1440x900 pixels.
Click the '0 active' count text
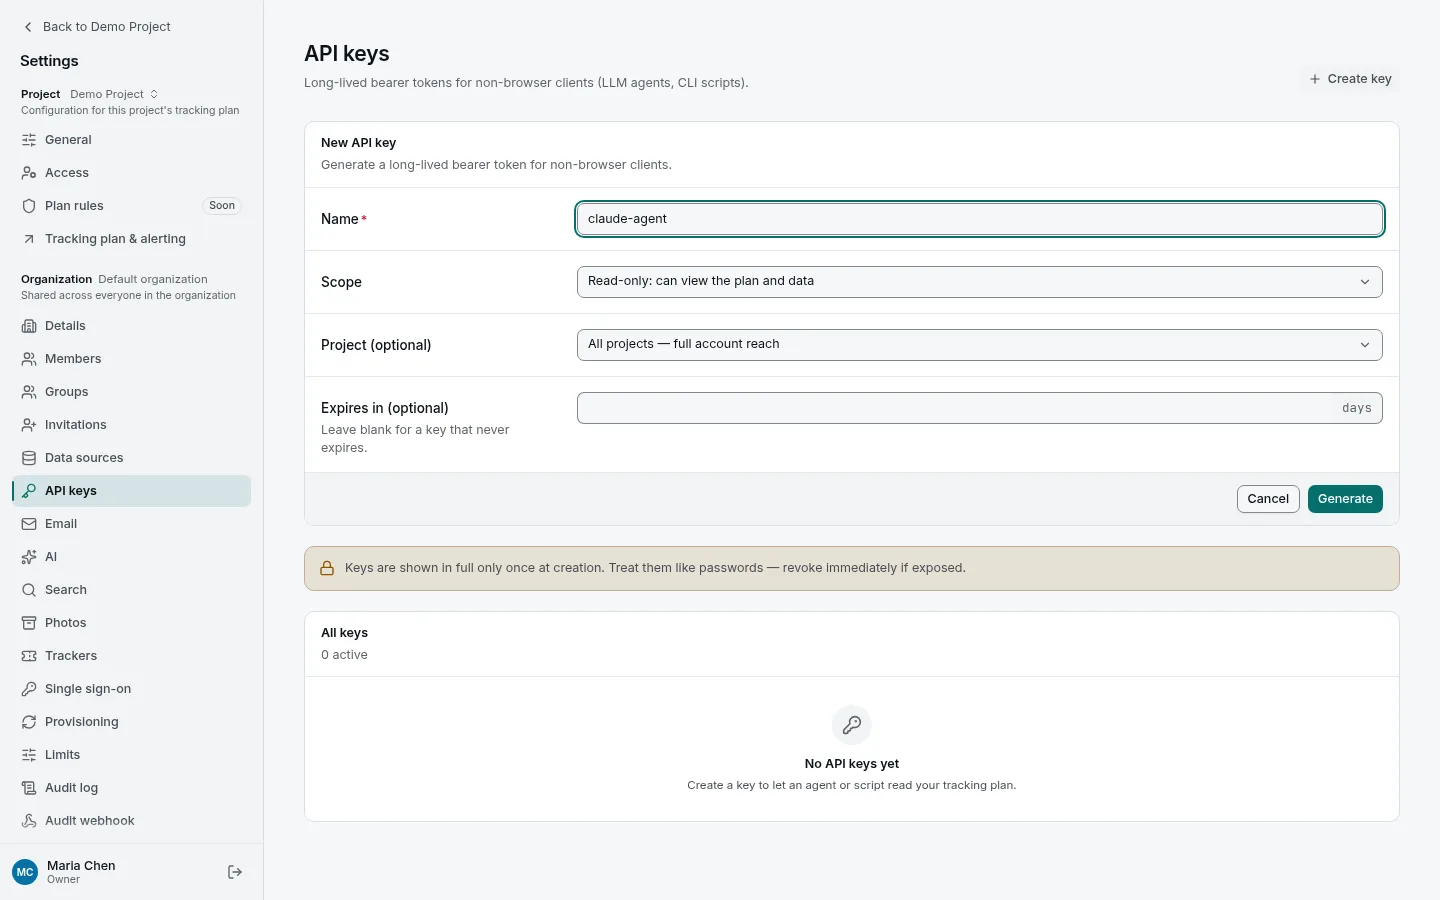(344, 655)
